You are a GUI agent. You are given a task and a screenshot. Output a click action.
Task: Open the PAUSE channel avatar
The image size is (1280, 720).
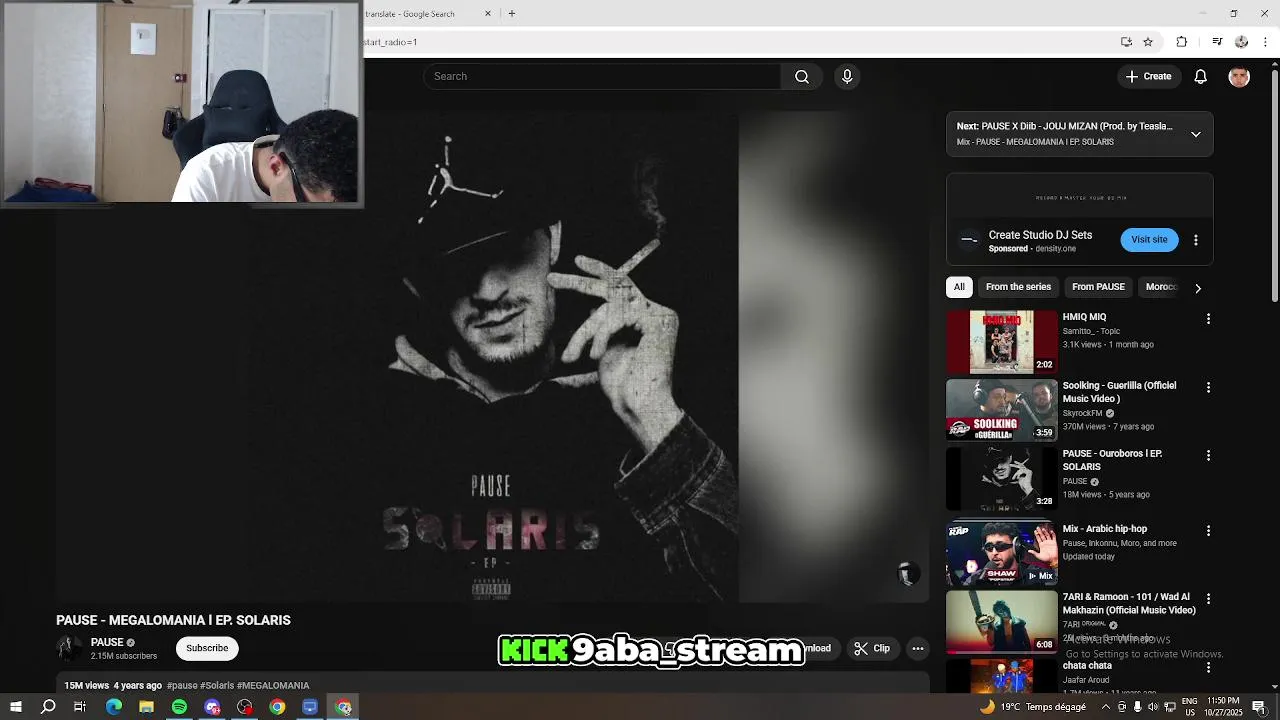click(x=69, y=648)
